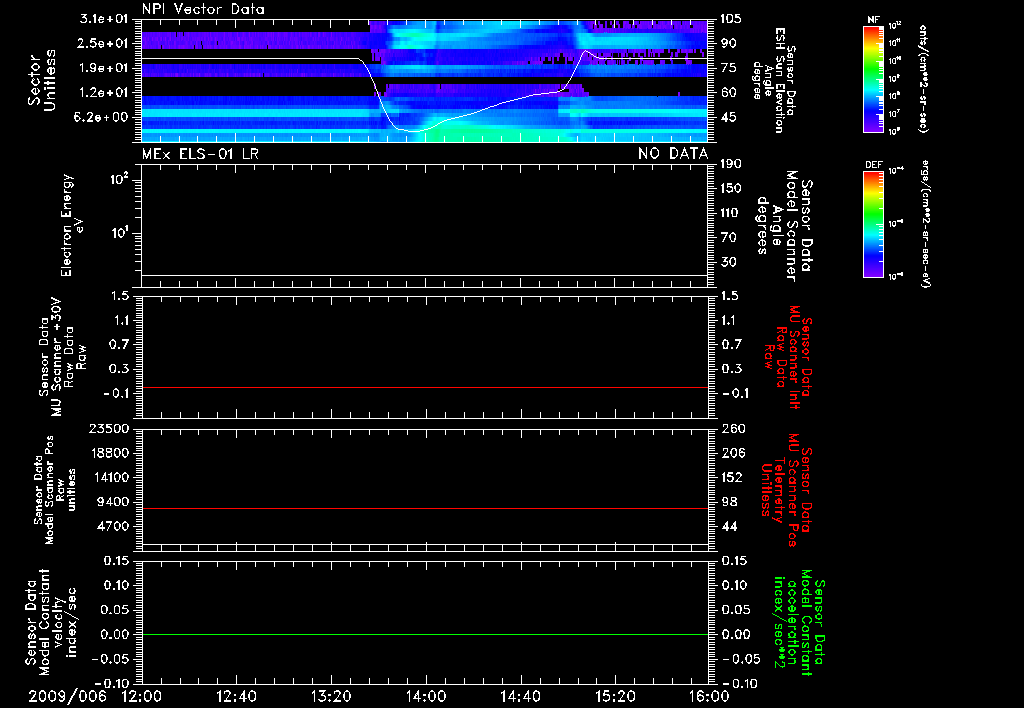Click the 13:20 time axis tick label

pyautogui.click(x=331, y=696)
